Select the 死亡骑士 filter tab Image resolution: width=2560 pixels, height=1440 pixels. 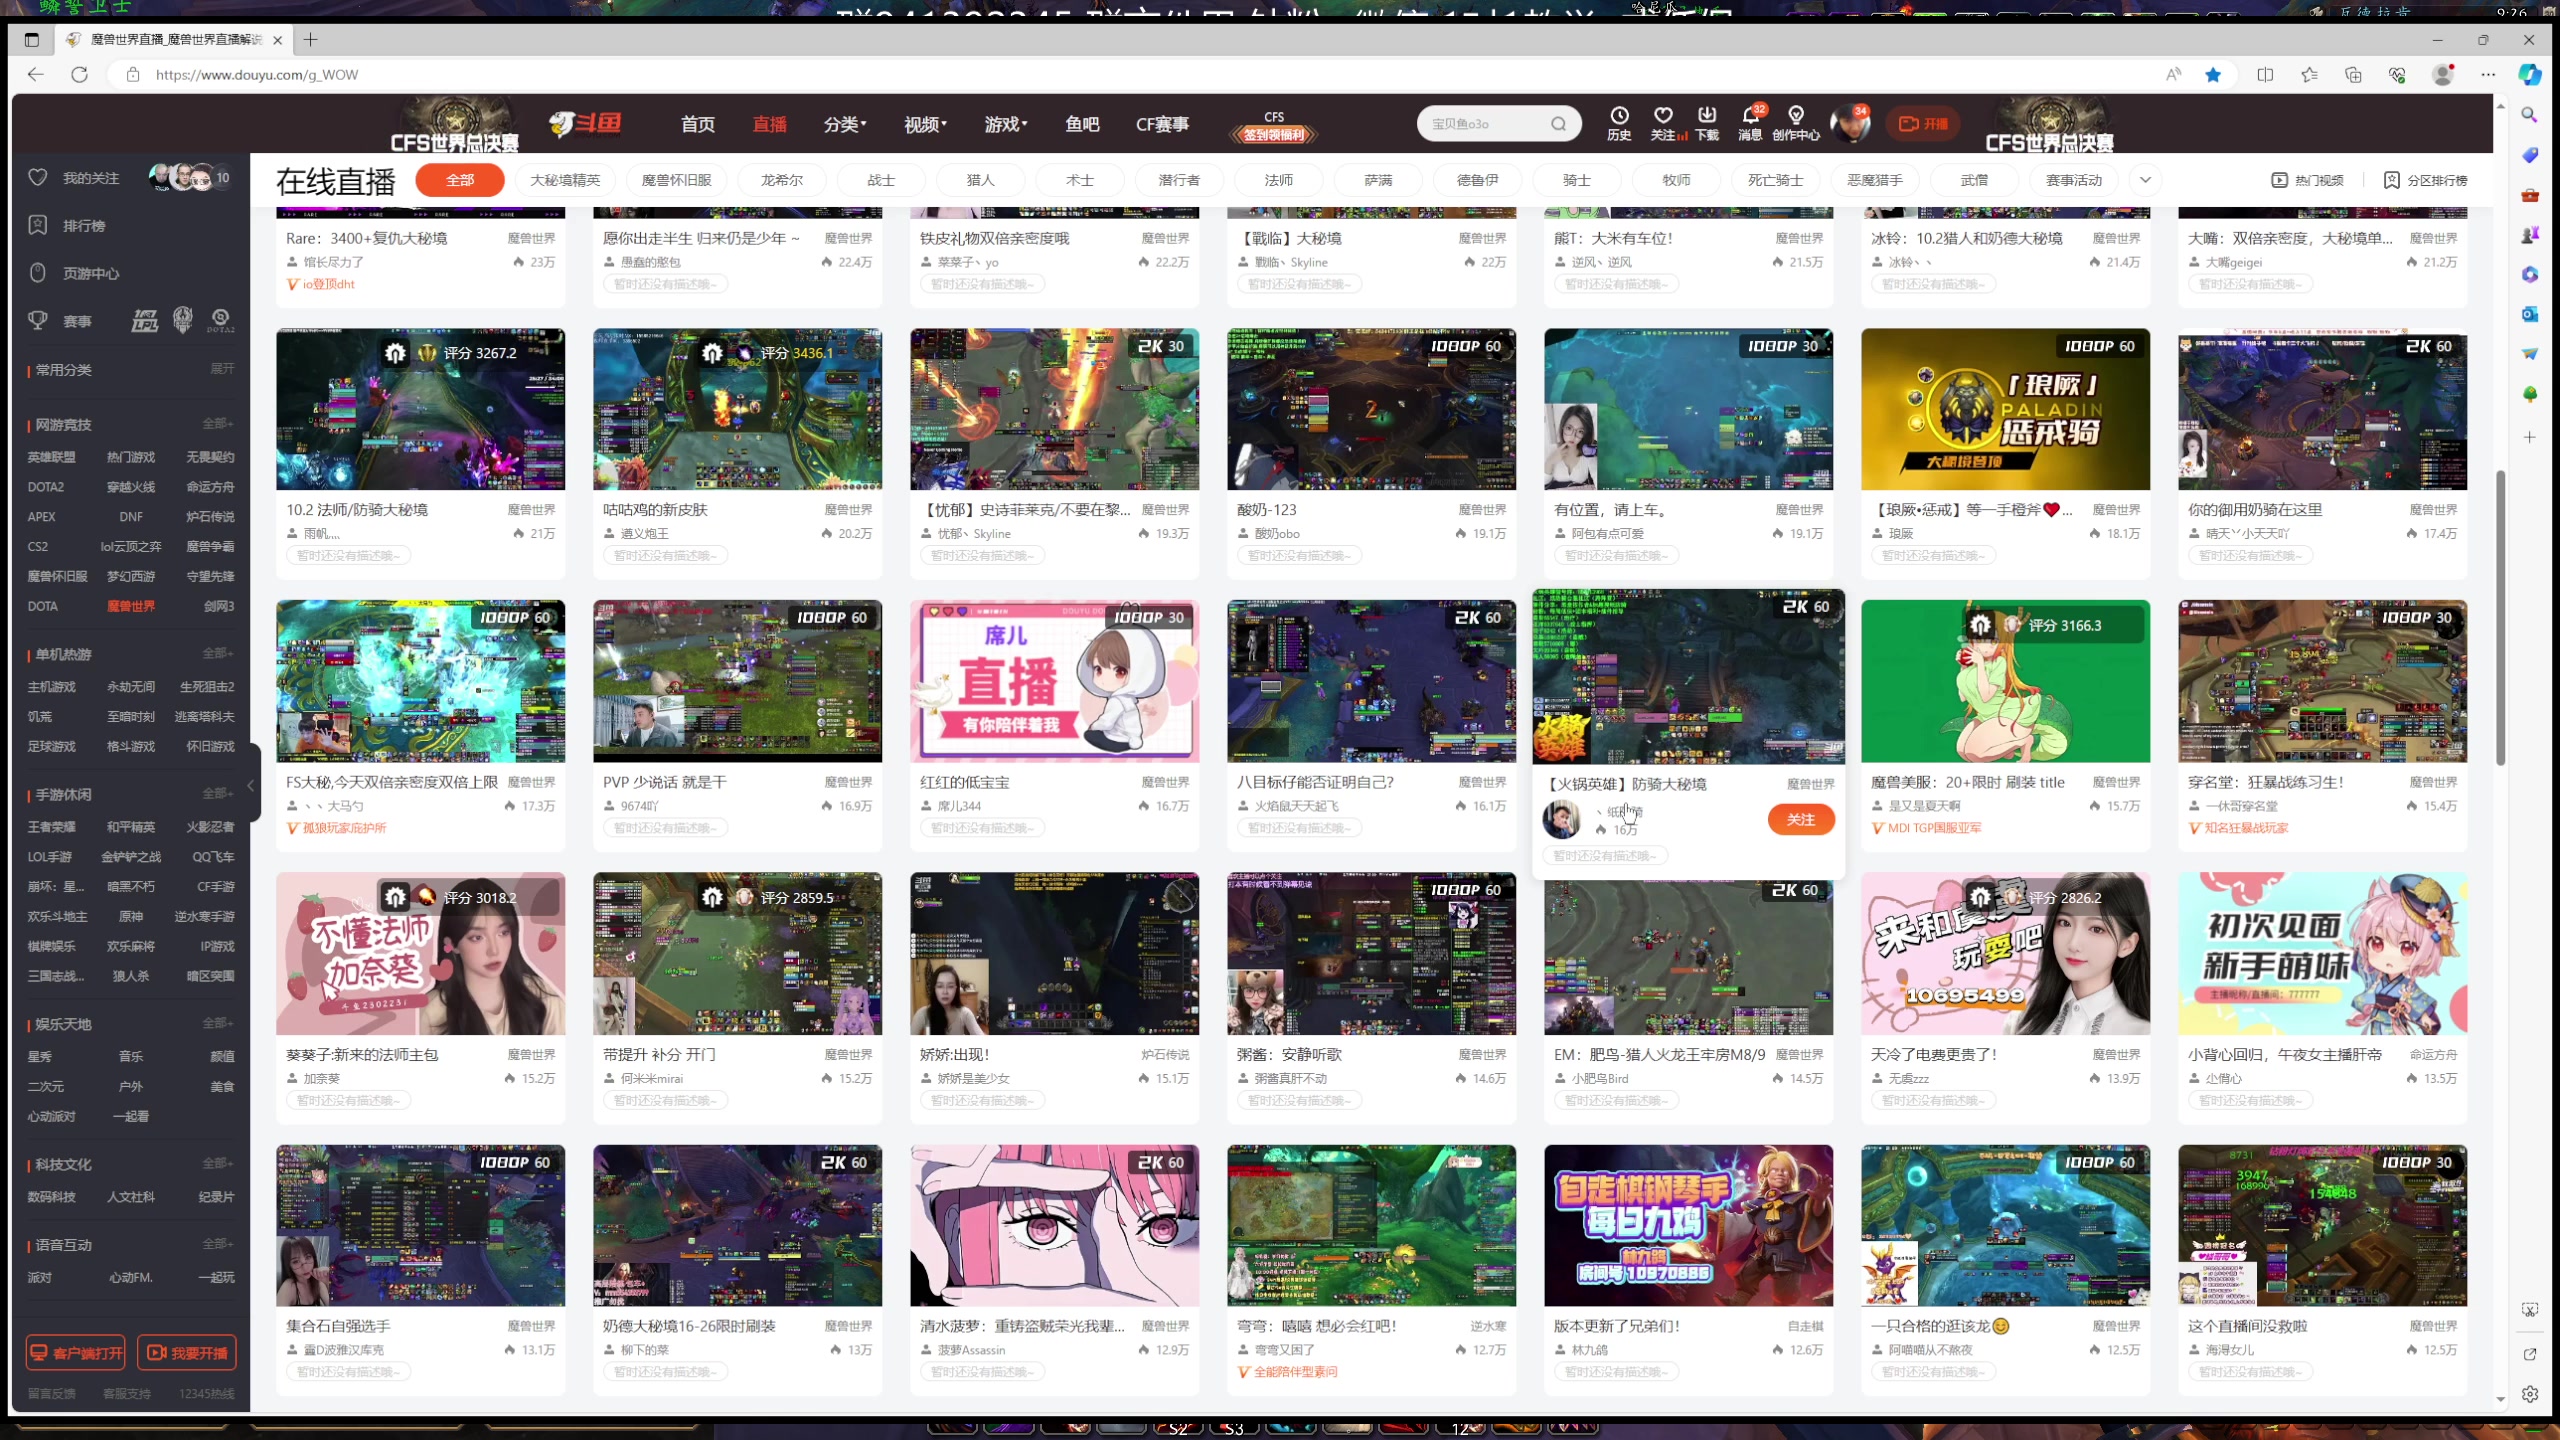(1775, 180)
